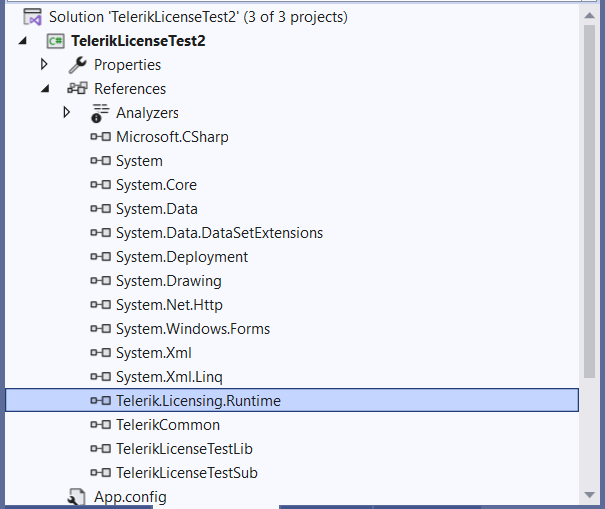Click the Analyzers icon
The image size is (605, 509).
[99, 113]
